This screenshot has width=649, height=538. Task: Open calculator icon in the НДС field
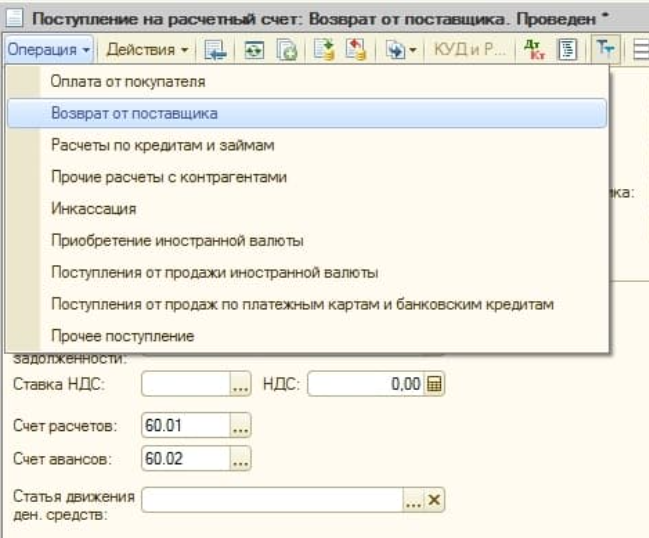click(435, 384)
